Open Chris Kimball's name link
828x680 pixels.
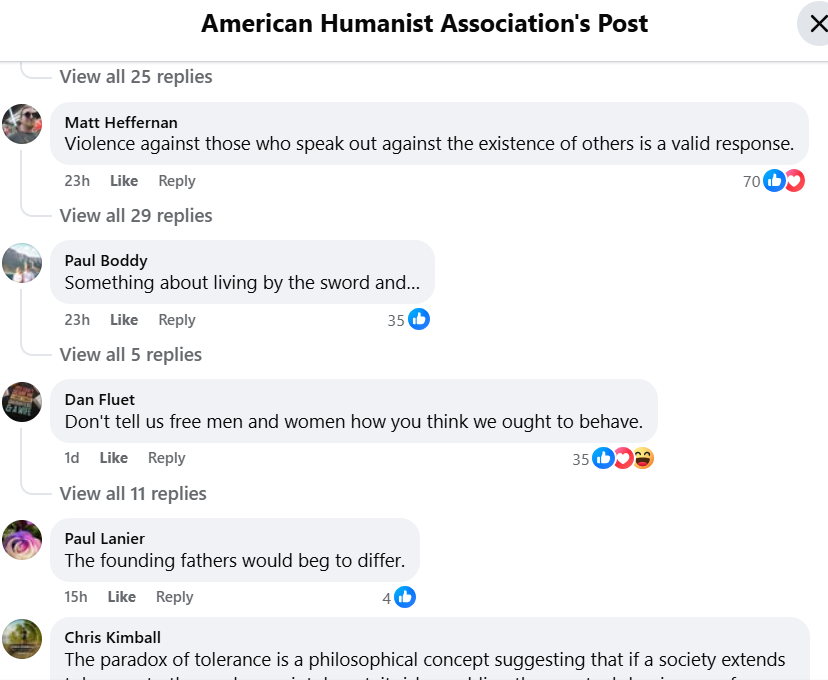[x=112, y=638]
